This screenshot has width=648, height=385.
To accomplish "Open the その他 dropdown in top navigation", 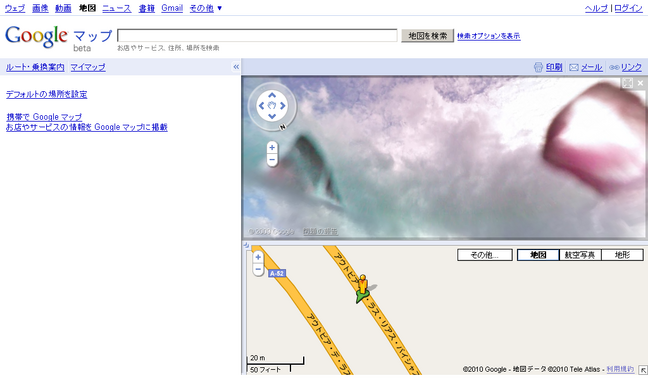I will (x=205, y=8).
